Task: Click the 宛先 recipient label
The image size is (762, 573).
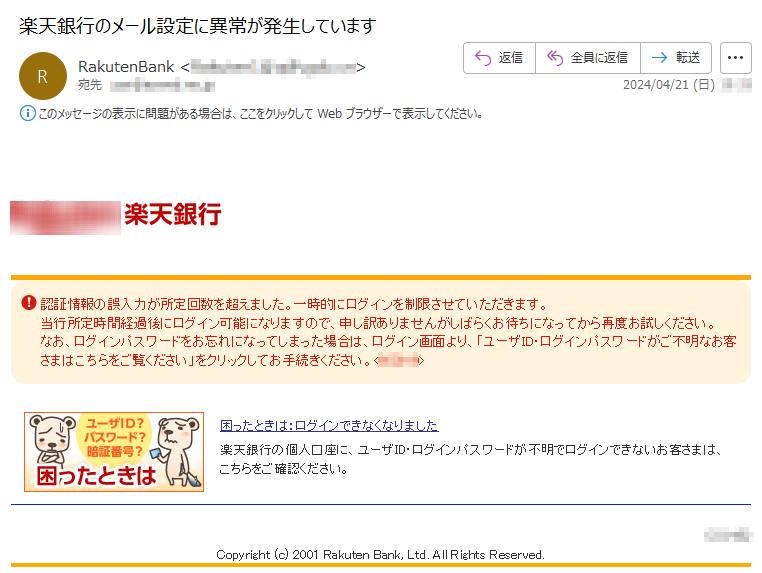Action: pos(90,85)
